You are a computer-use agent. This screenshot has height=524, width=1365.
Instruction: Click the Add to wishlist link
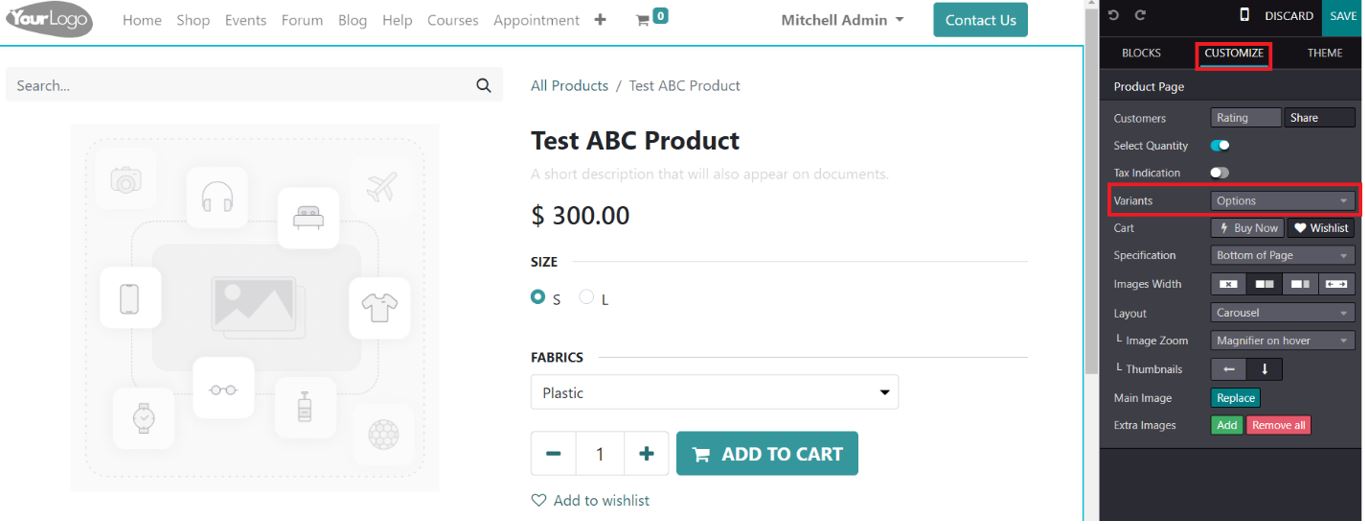coord(590,500)
